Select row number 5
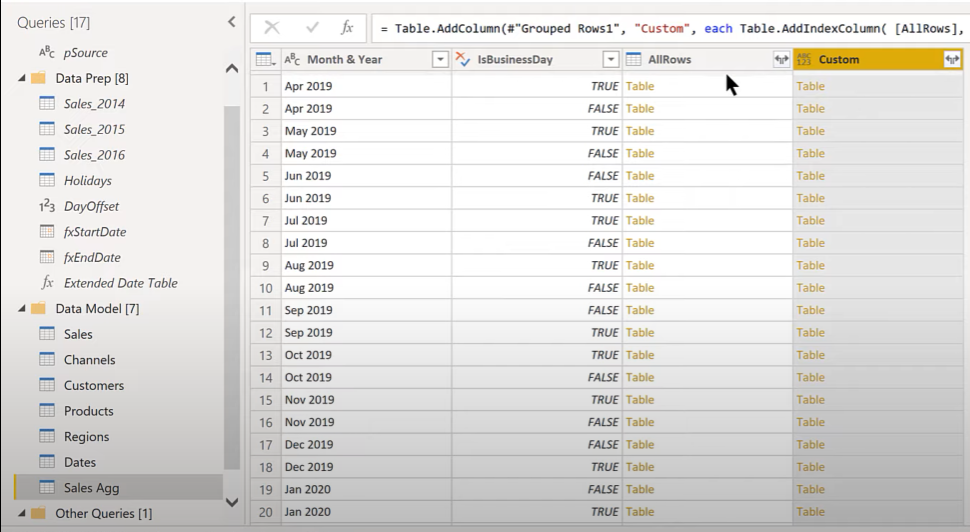Viewport: 970px width, 532px height. [266, 176]
